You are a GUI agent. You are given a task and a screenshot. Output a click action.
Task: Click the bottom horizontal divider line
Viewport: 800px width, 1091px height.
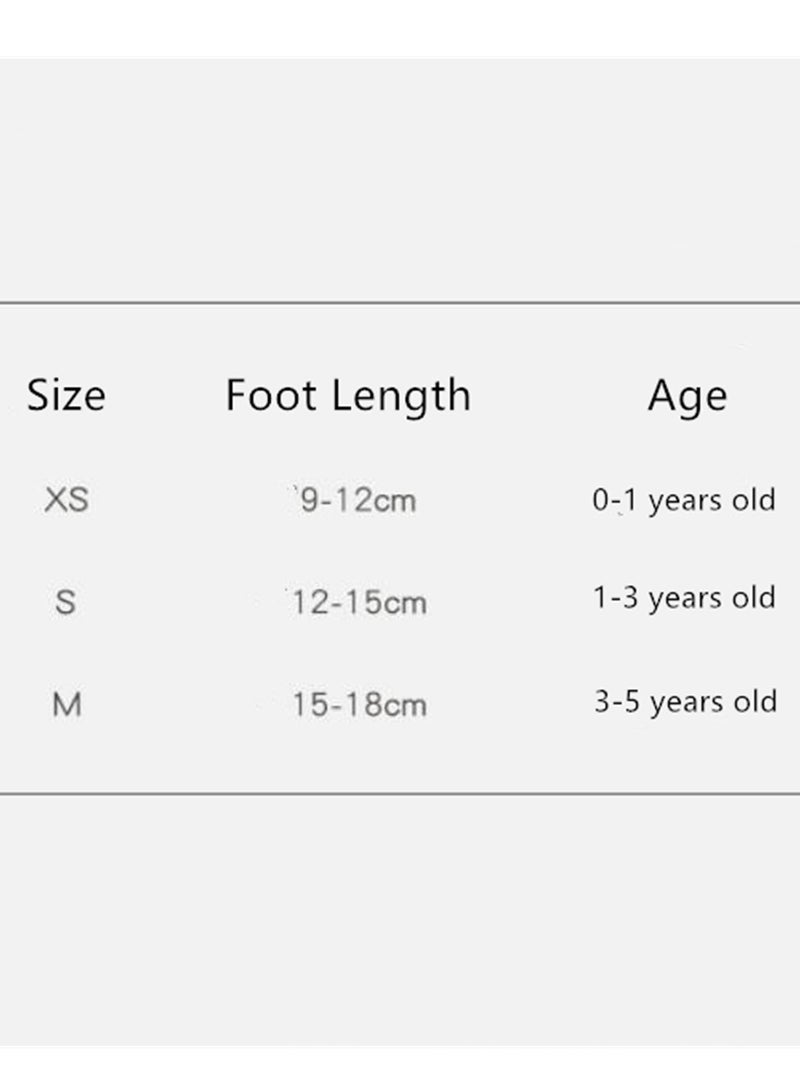(400, 793)
